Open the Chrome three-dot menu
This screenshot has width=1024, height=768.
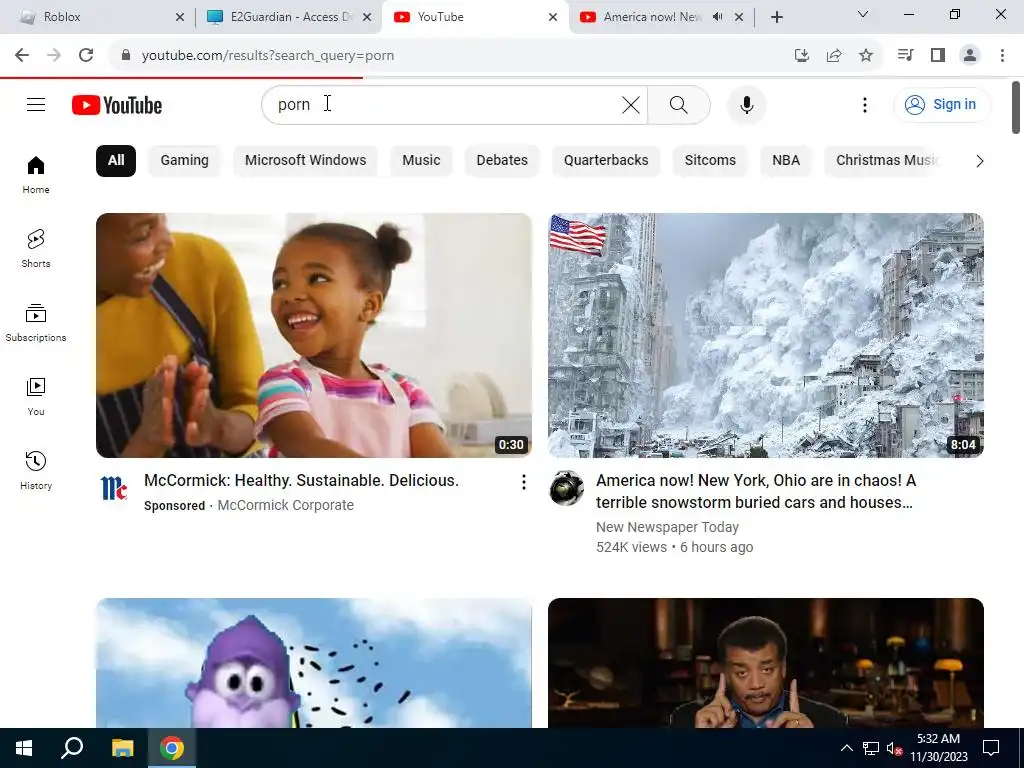click(x=1002, y=56)
